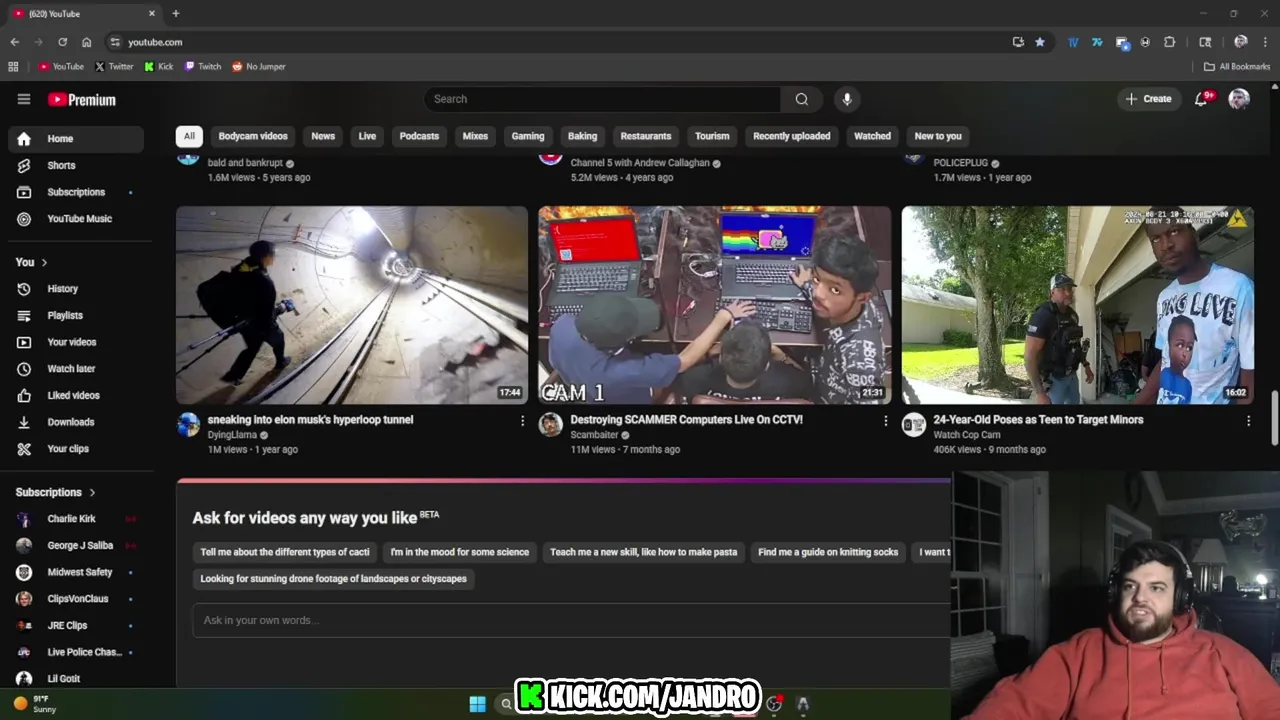The width and height of the screenshot is (1280, 720).
Task: Open the taskbar weather widget
Action: [x=35, y=704]
